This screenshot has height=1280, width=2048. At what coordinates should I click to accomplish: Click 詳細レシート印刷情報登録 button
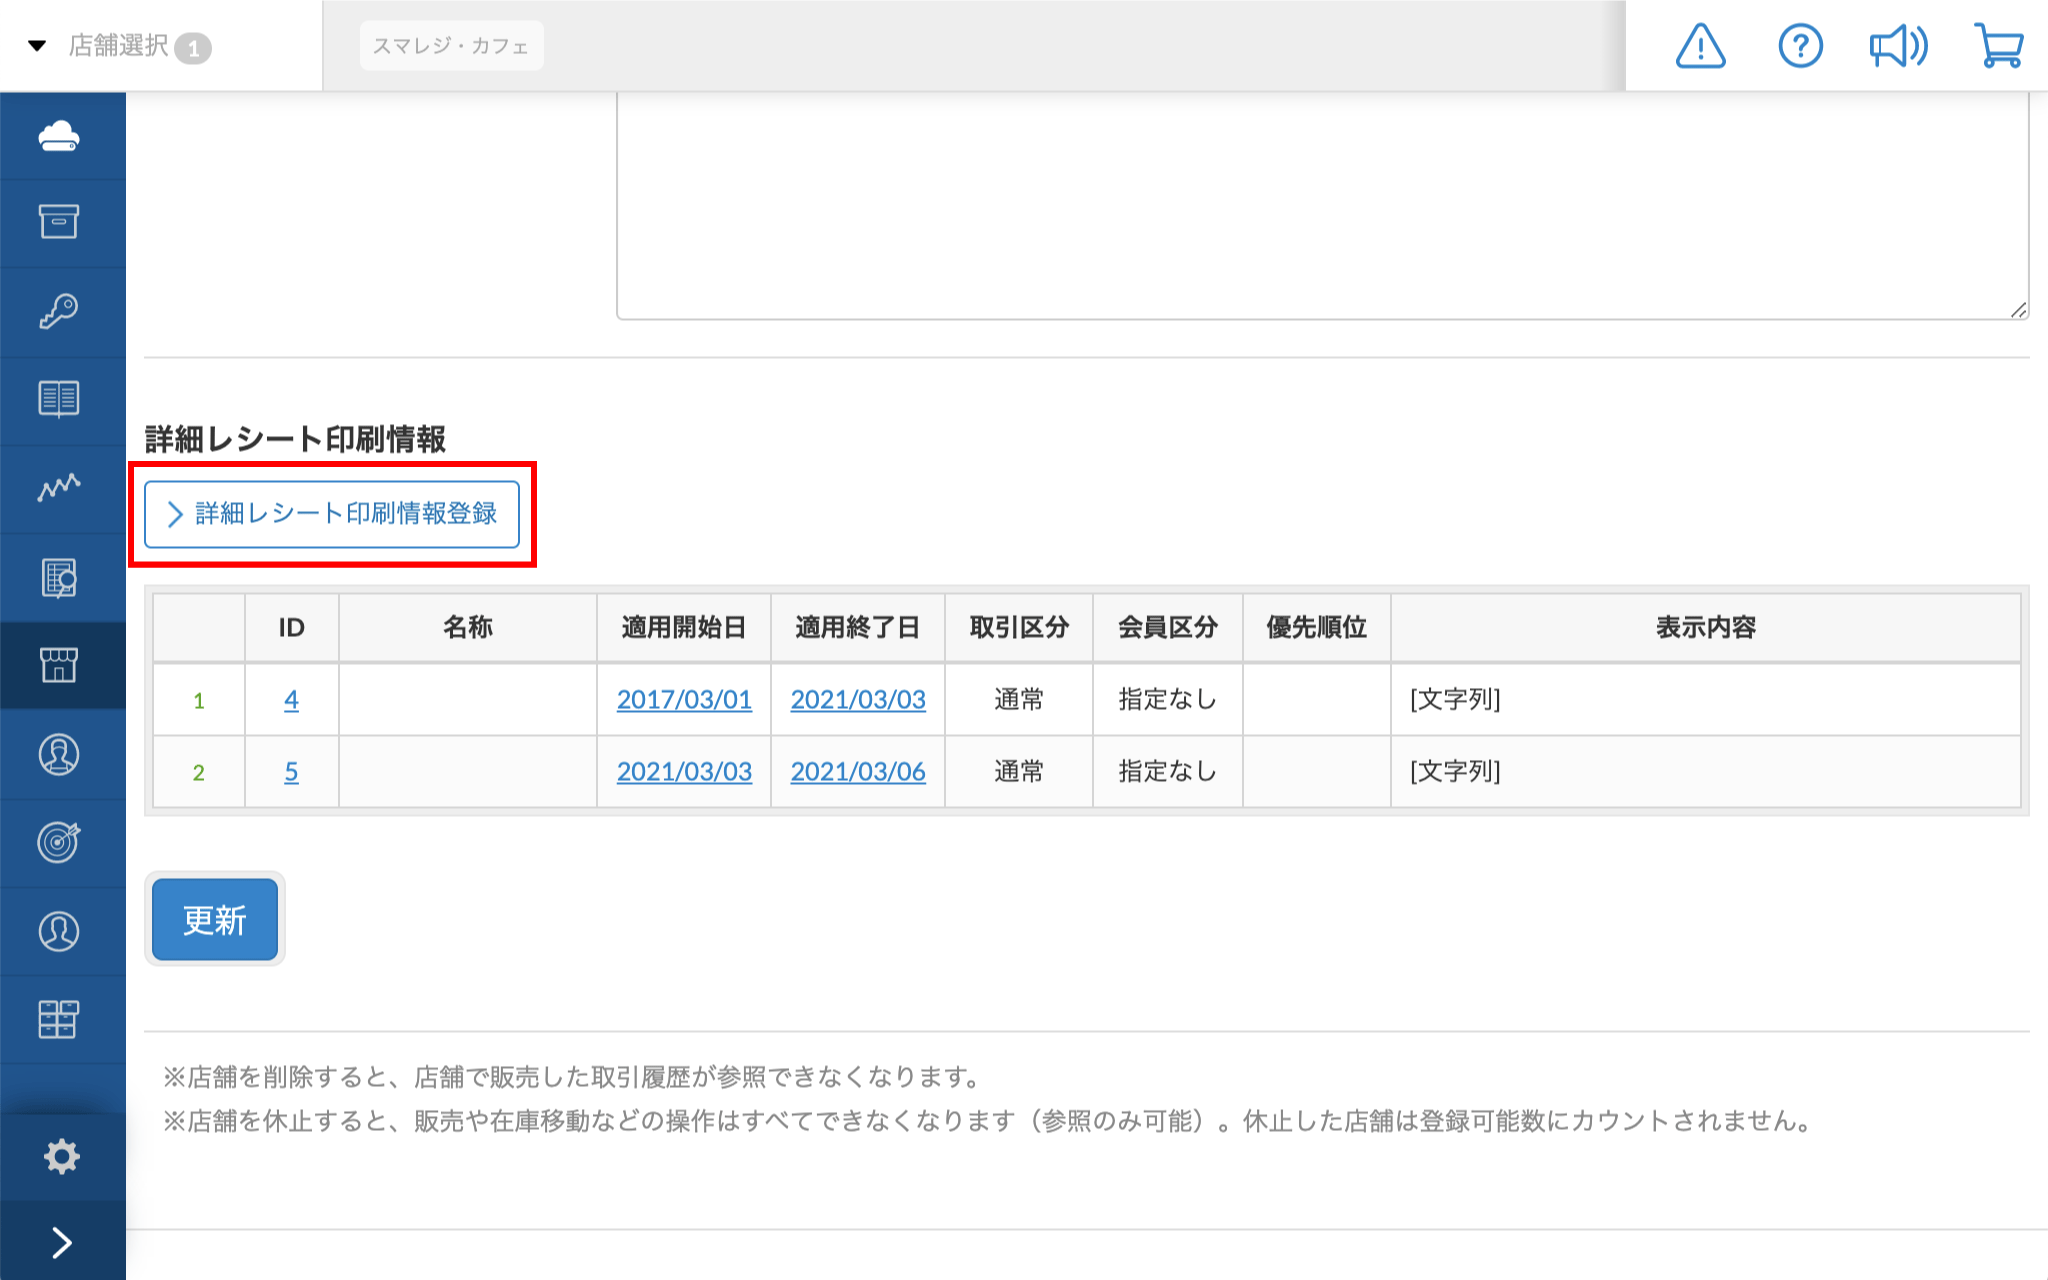[x=332, y=514]
